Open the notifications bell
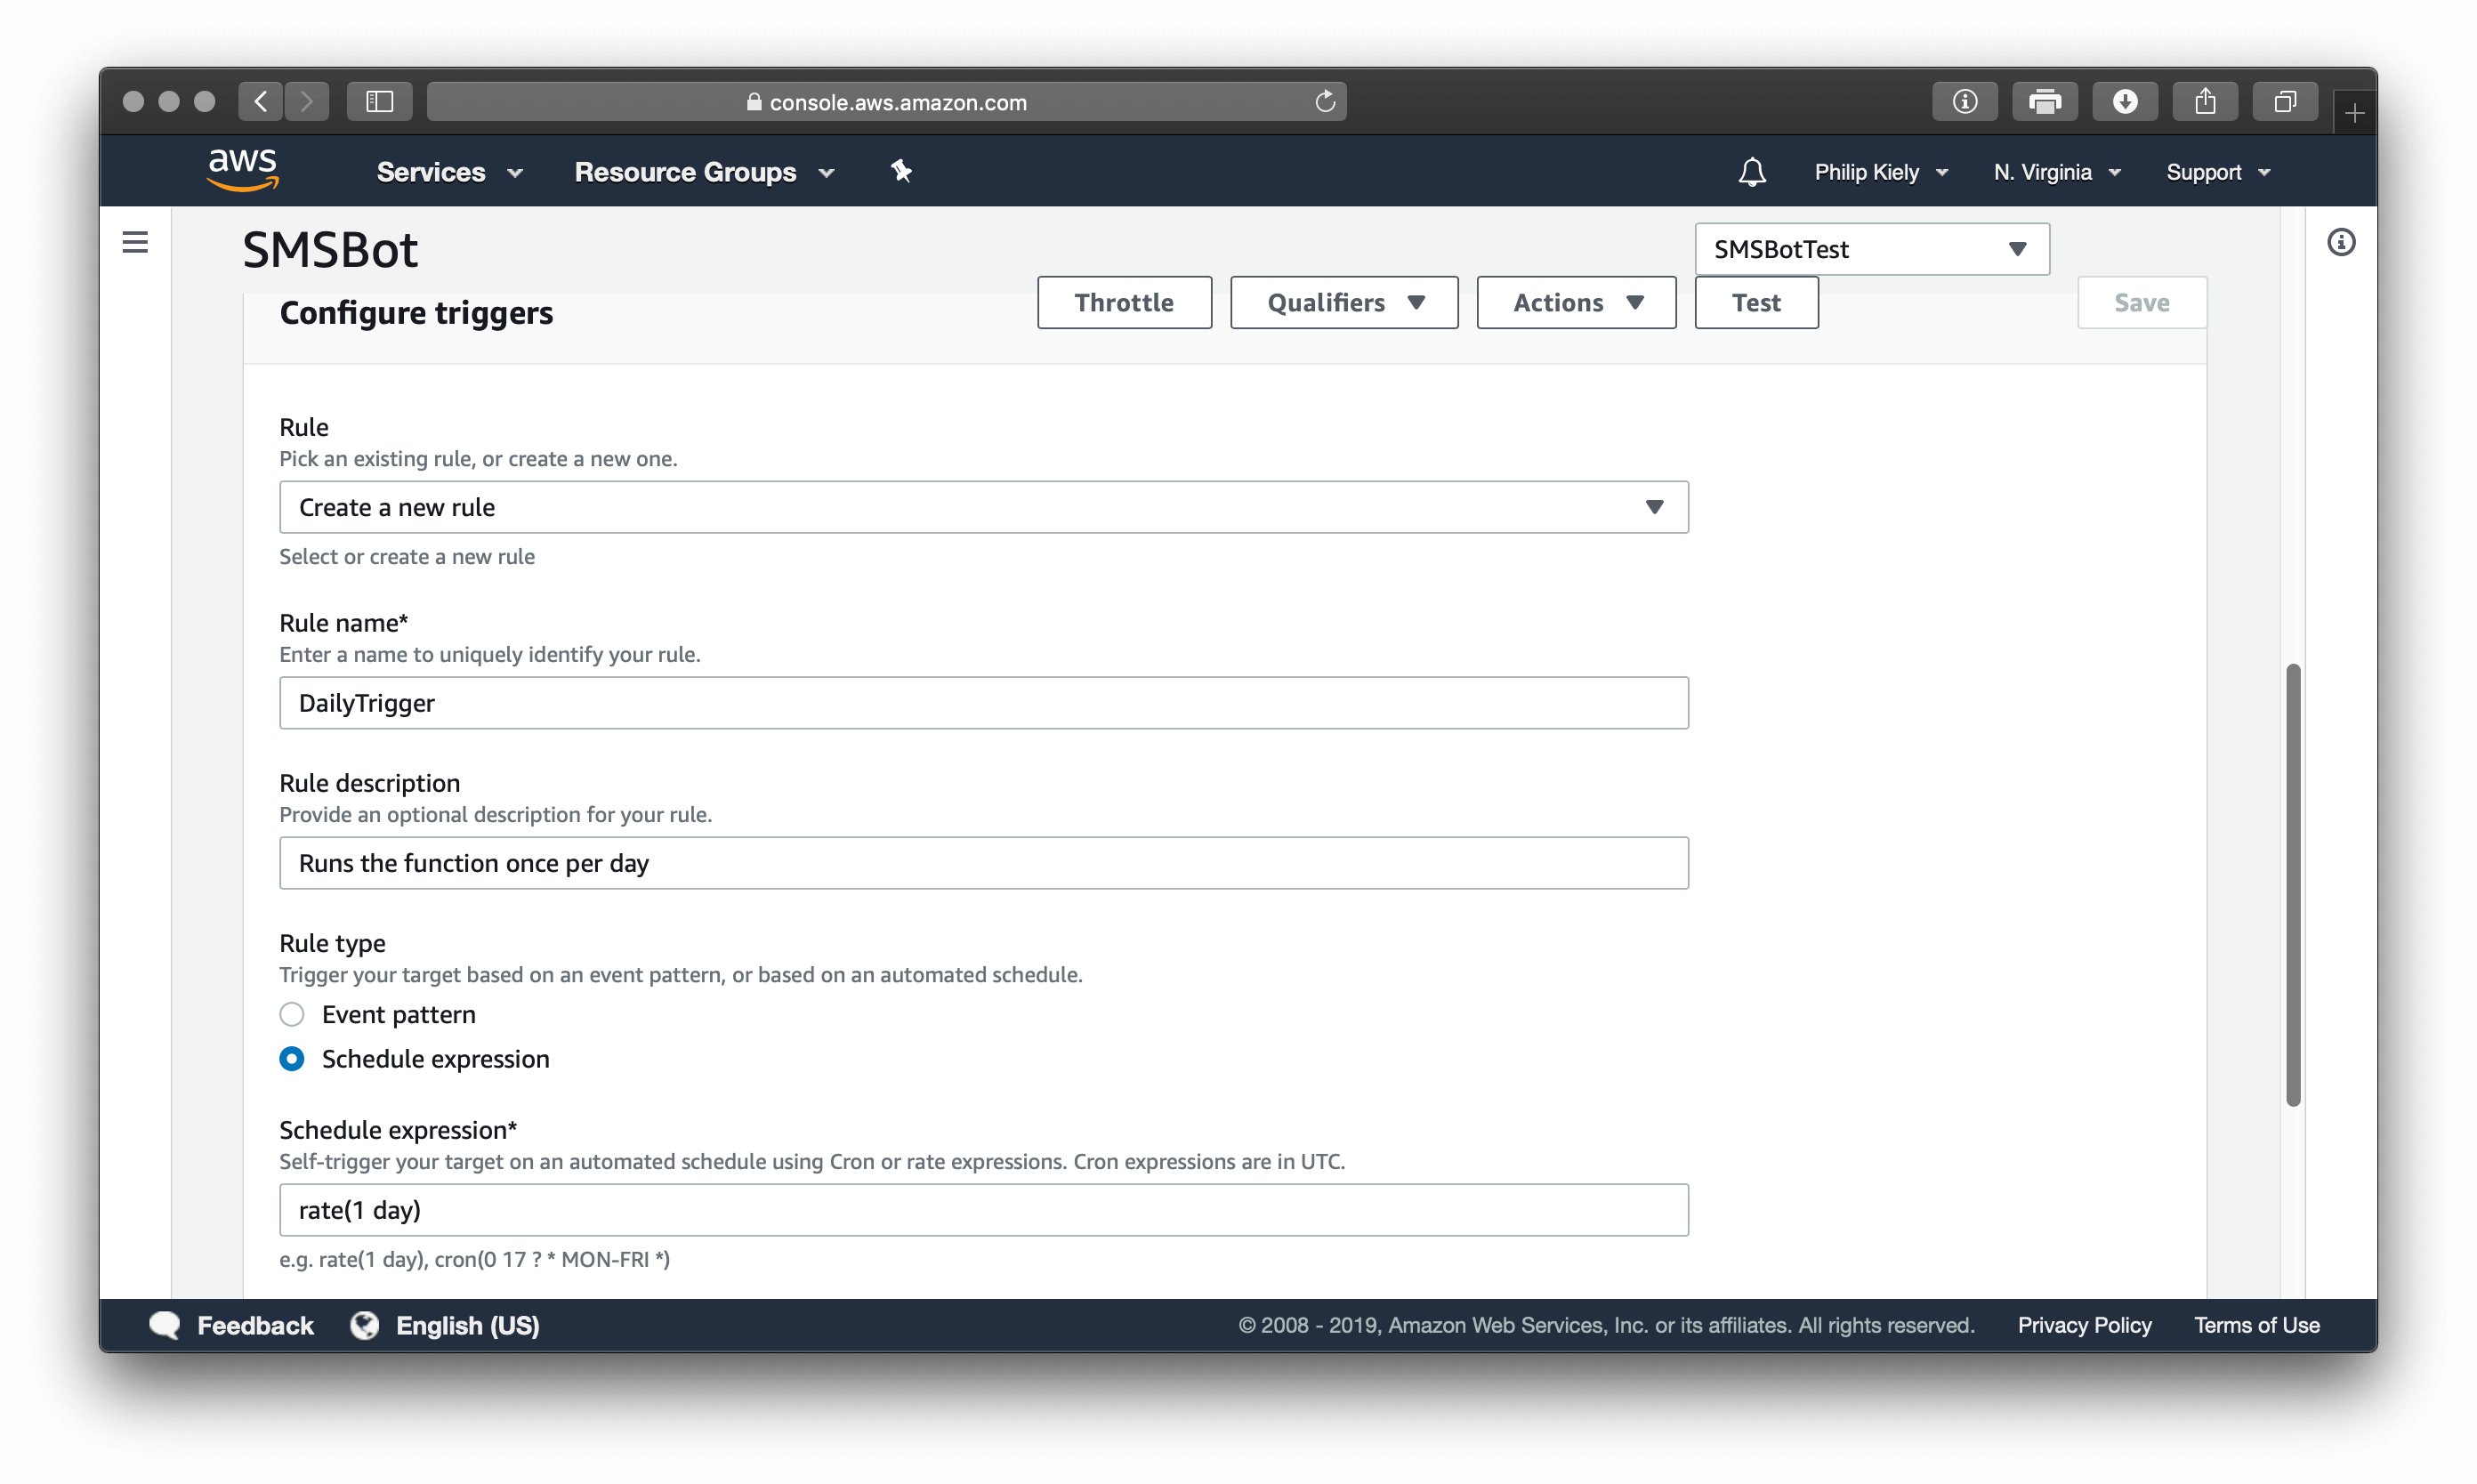2477x1484 pixels. (1751, 172)
